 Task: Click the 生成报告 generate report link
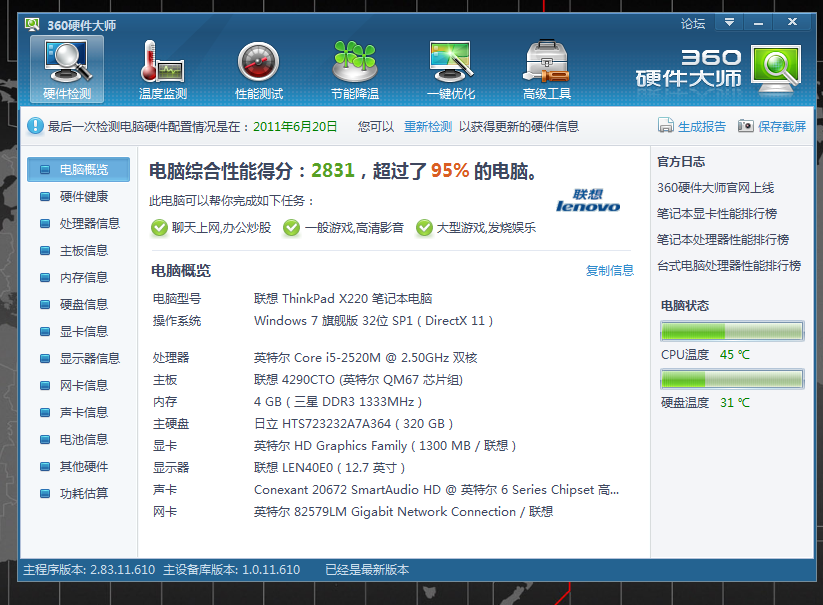pyautogui.click(x=702, y=126)
